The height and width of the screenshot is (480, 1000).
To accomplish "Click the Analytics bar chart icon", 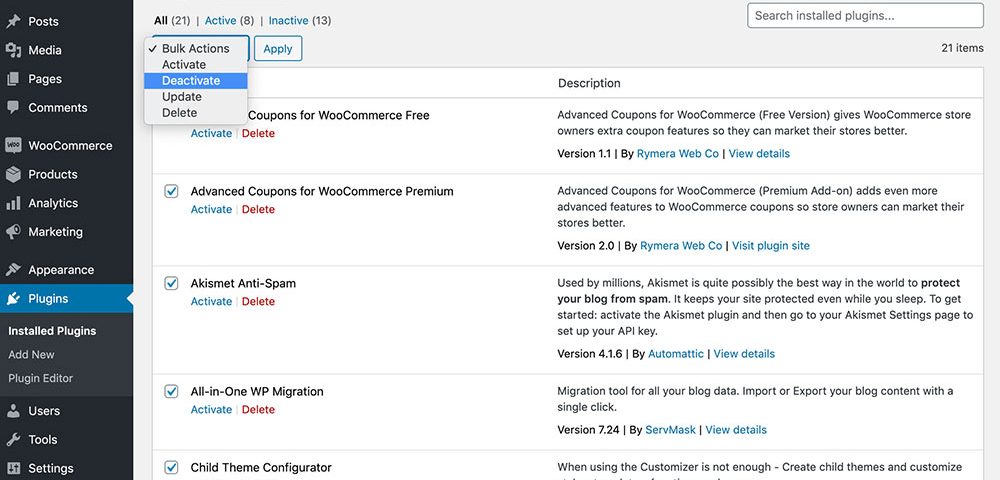I will click(13, 203).
